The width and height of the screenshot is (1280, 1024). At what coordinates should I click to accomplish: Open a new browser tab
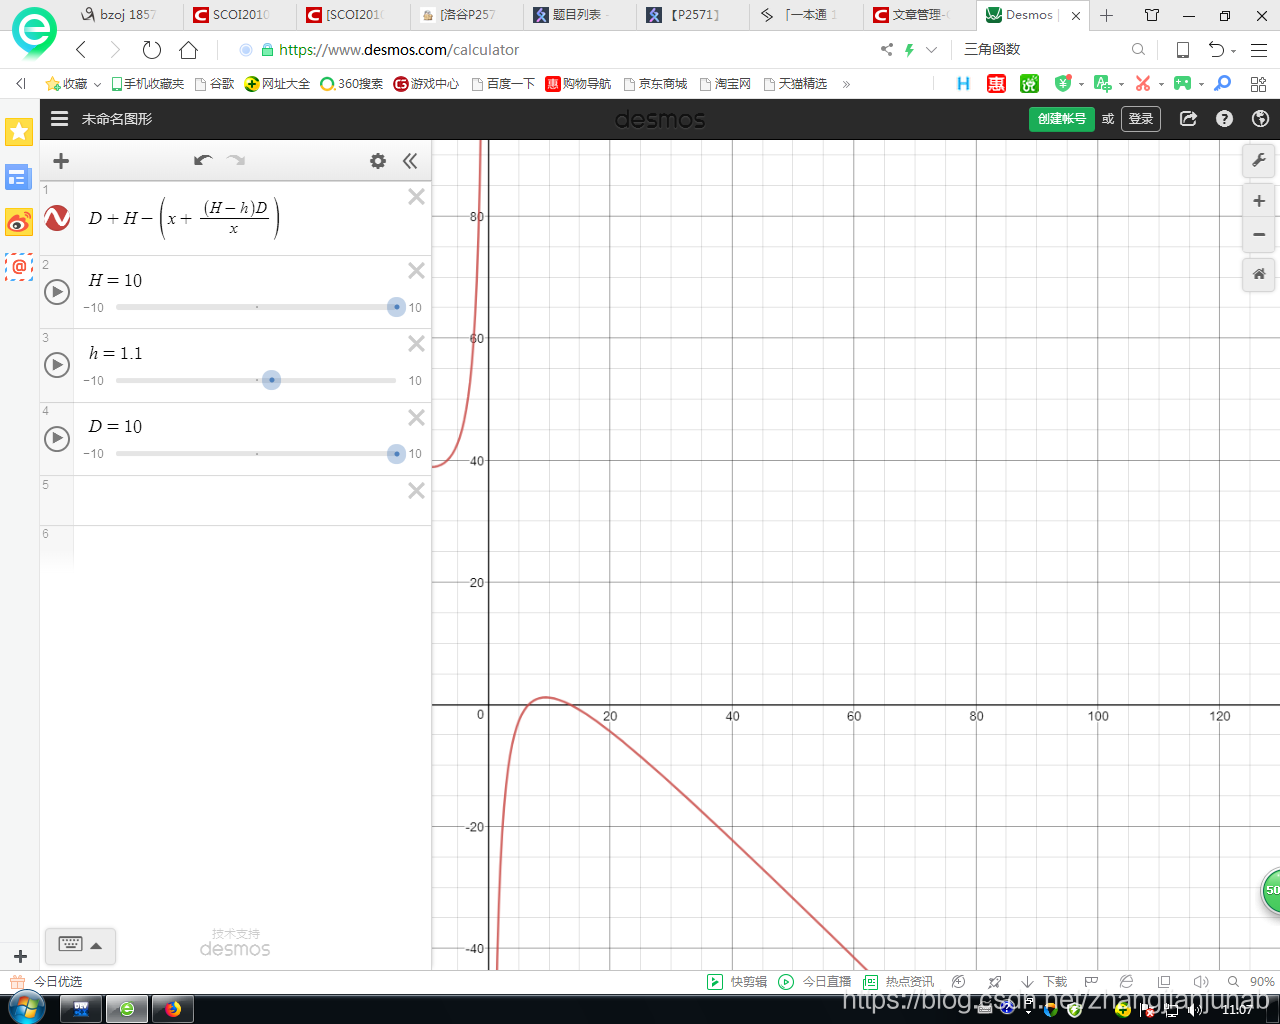(1106, 15)
